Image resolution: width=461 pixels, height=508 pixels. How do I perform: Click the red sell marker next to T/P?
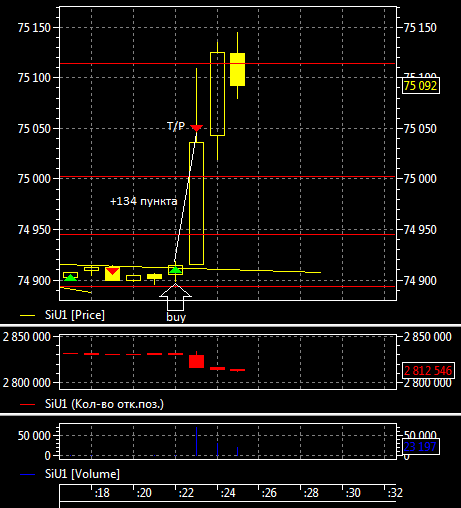(x=196, y=128)
